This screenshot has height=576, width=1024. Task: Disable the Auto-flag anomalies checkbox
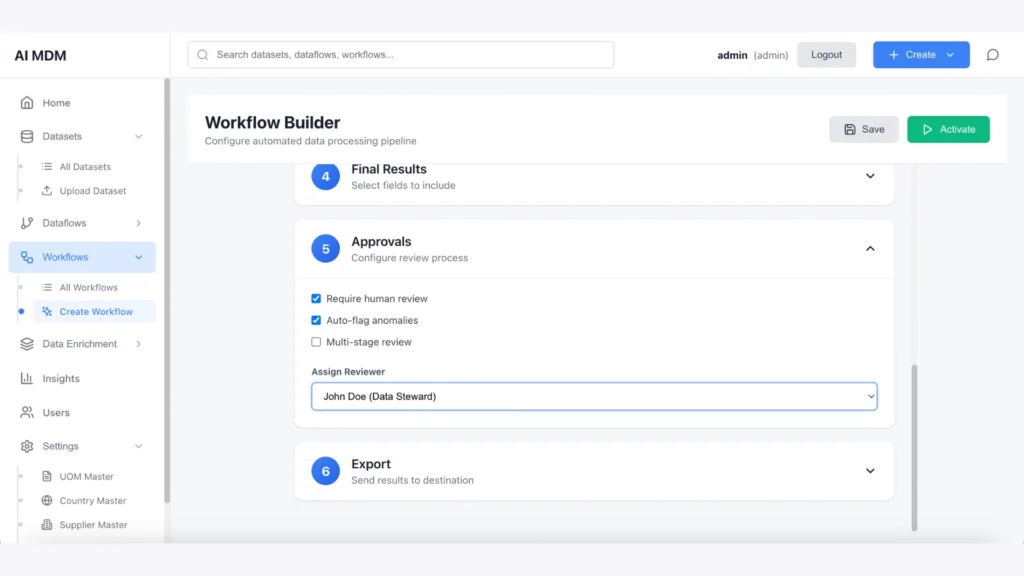point(316,321)
